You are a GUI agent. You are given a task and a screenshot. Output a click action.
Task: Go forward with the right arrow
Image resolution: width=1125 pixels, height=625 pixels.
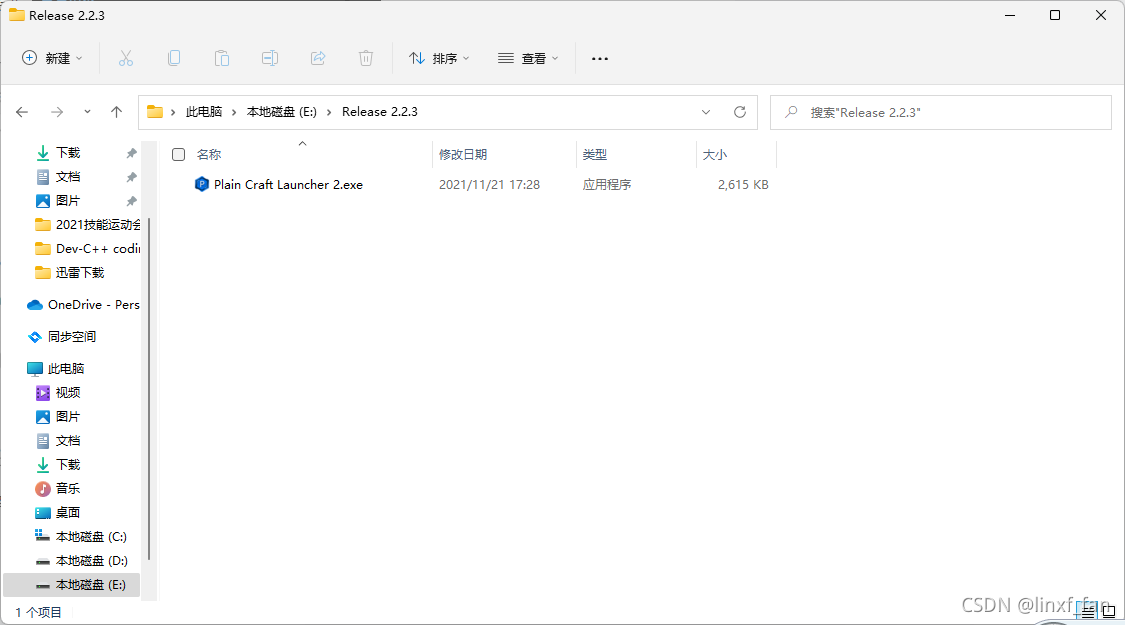[57, 112]
